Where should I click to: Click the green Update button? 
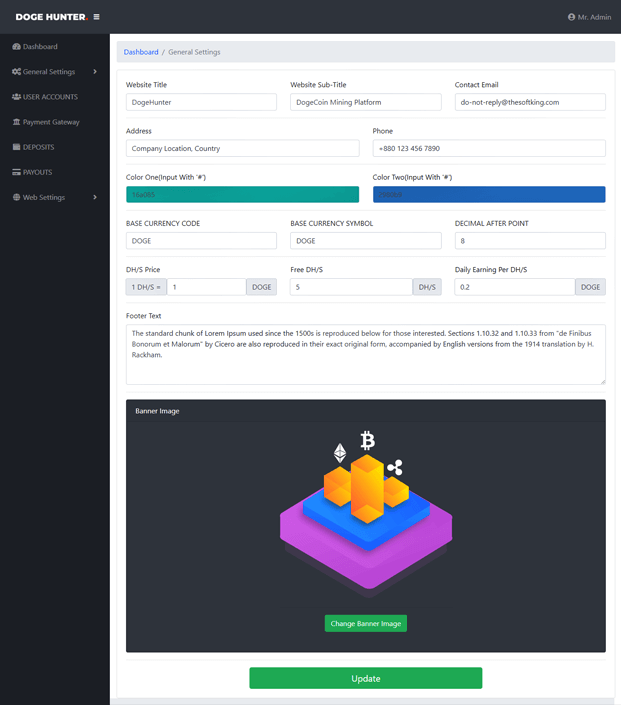(x=366, y=678)
